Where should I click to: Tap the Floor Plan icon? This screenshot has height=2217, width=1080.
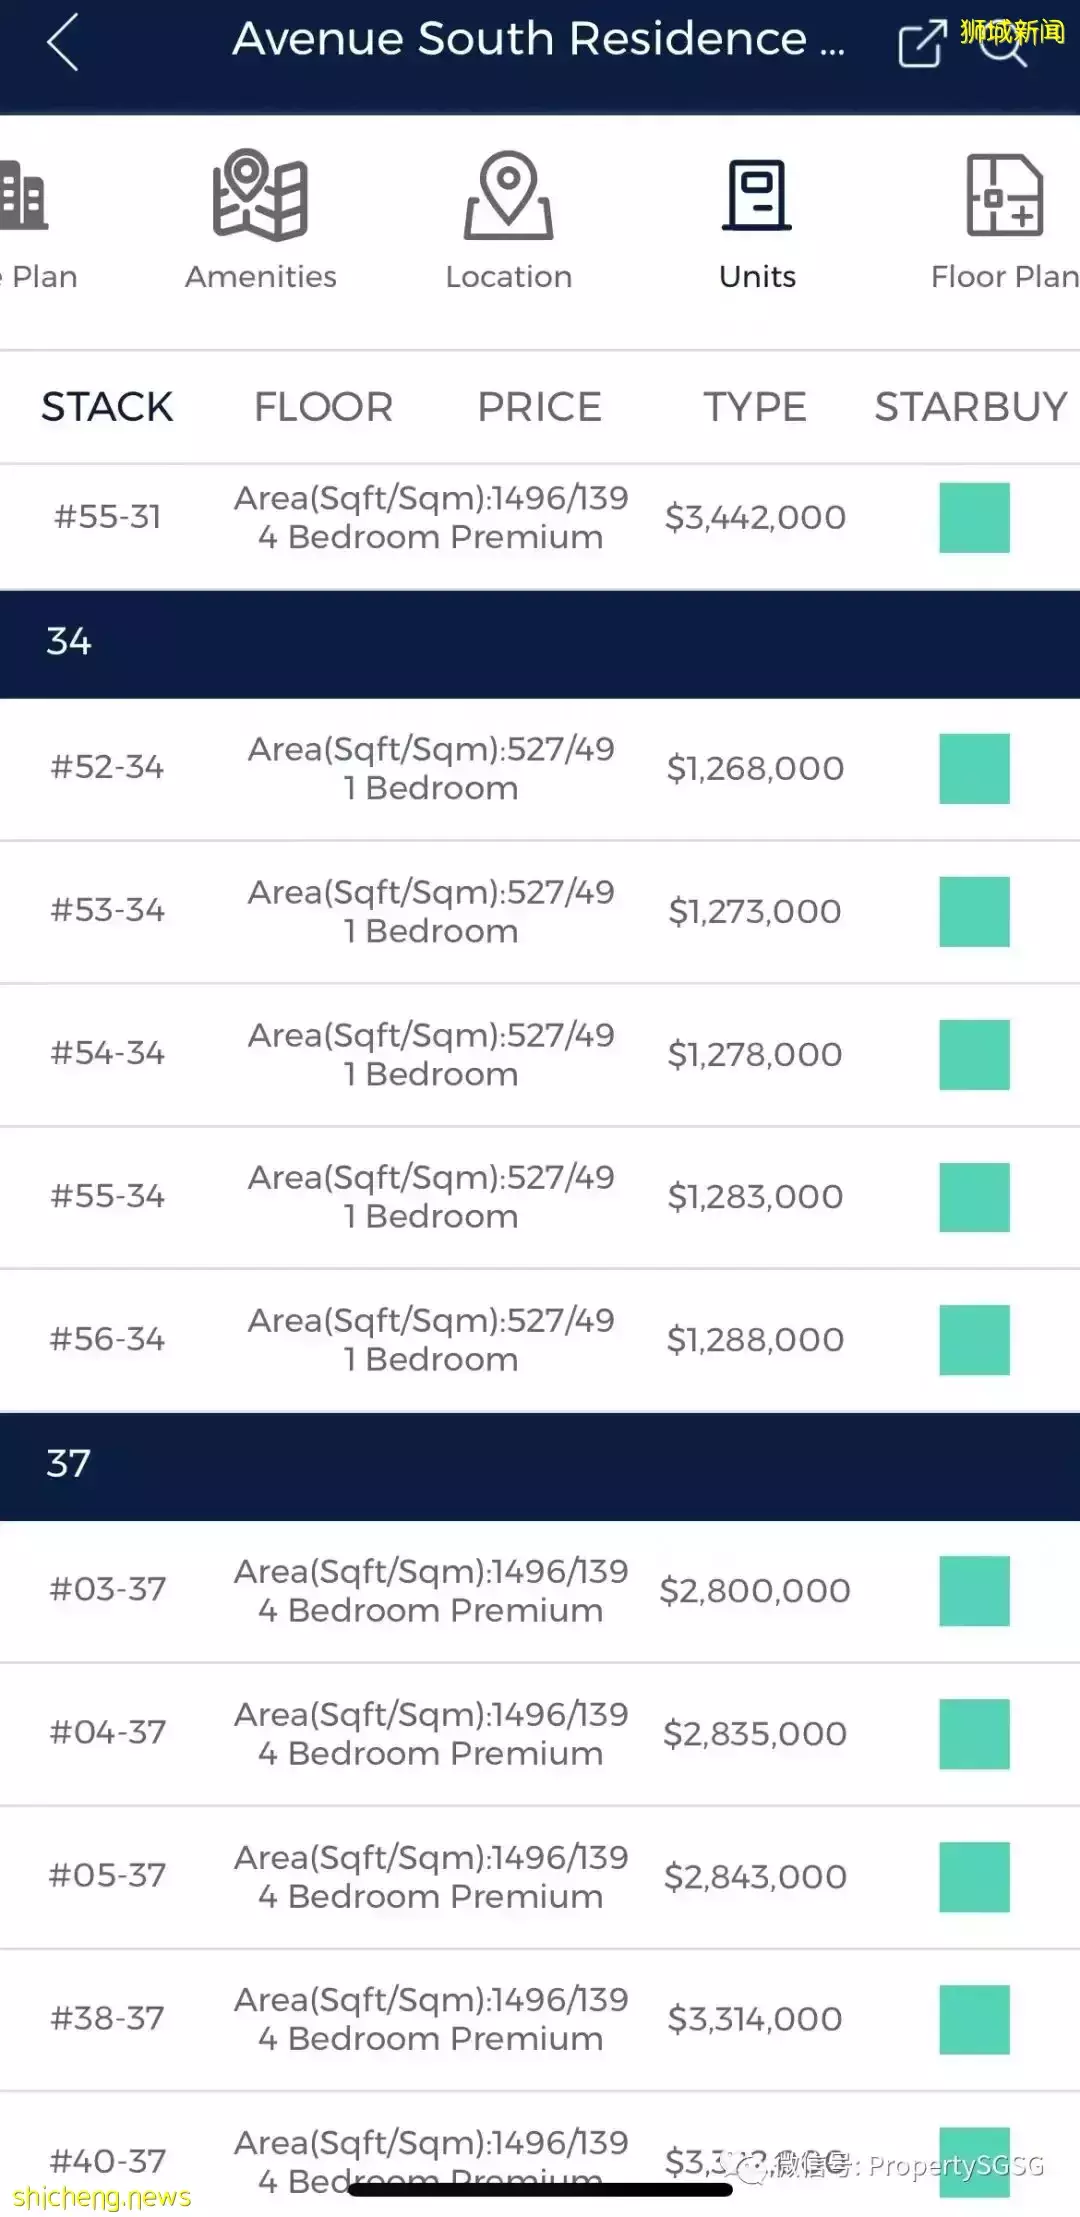[x=1004, y=196]
